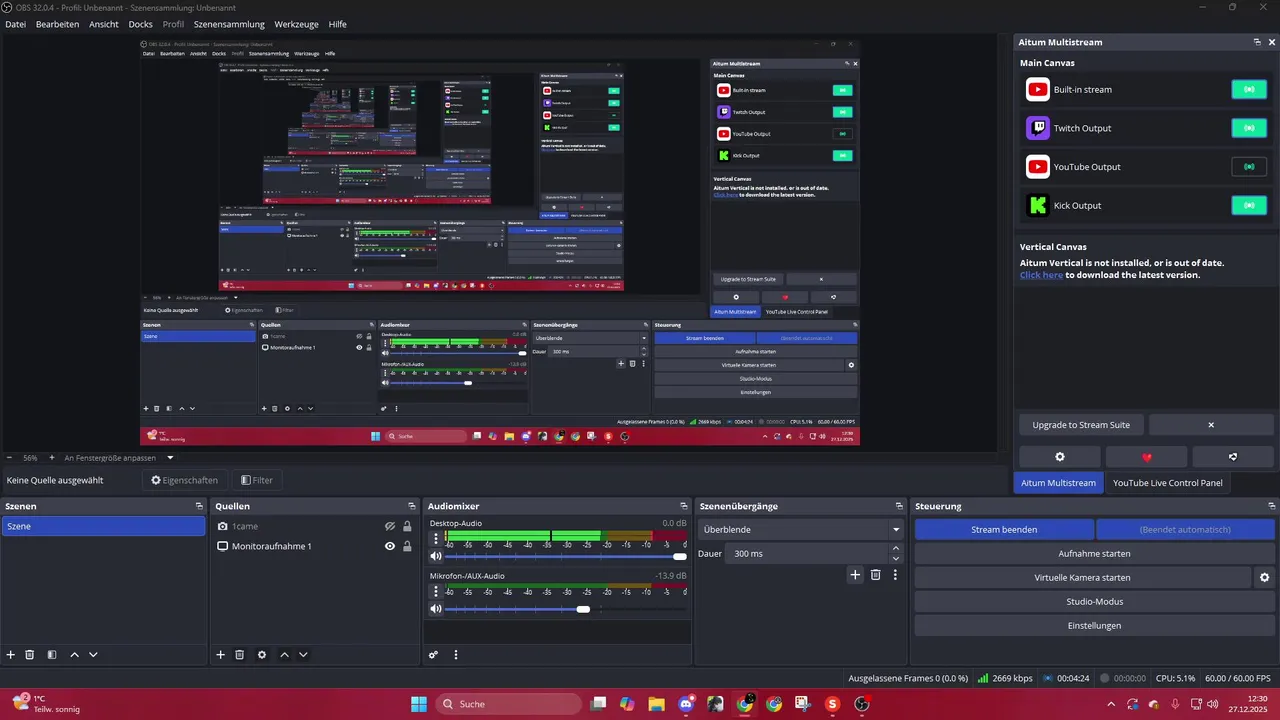The width and height of the screenshot is (1280, 720).
Task: Open Einstellungen from the Steuerung panel
Action: point(1094,626)
